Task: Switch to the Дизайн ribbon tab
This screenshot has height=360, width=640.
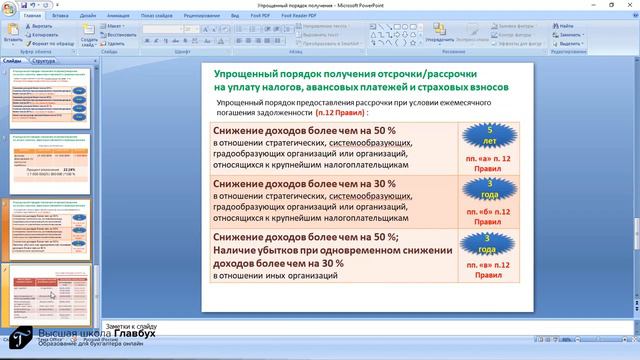Action: [x=88, y=16]
